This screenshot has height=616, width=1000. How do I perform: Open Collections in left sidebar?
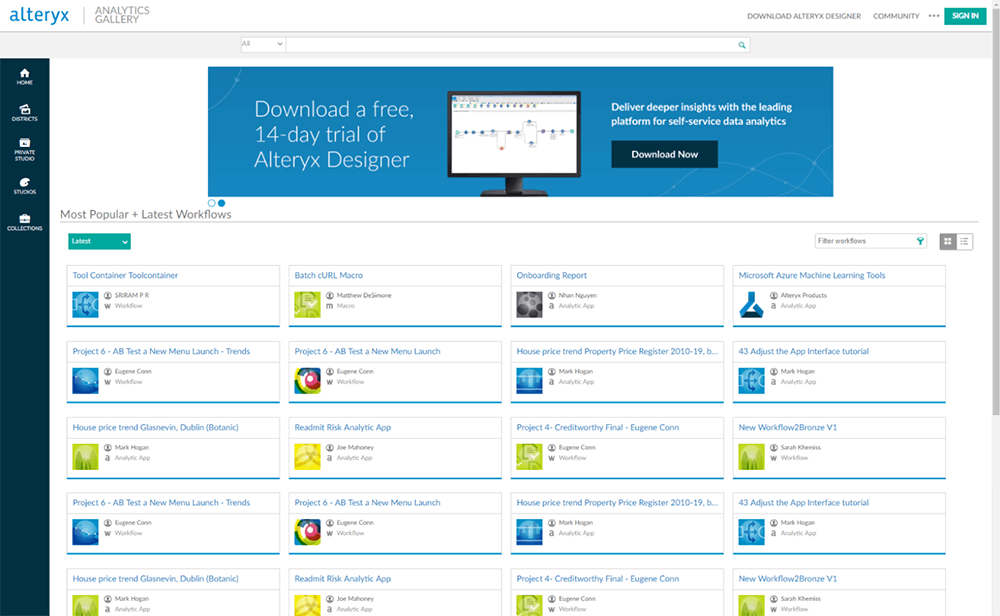24,222
